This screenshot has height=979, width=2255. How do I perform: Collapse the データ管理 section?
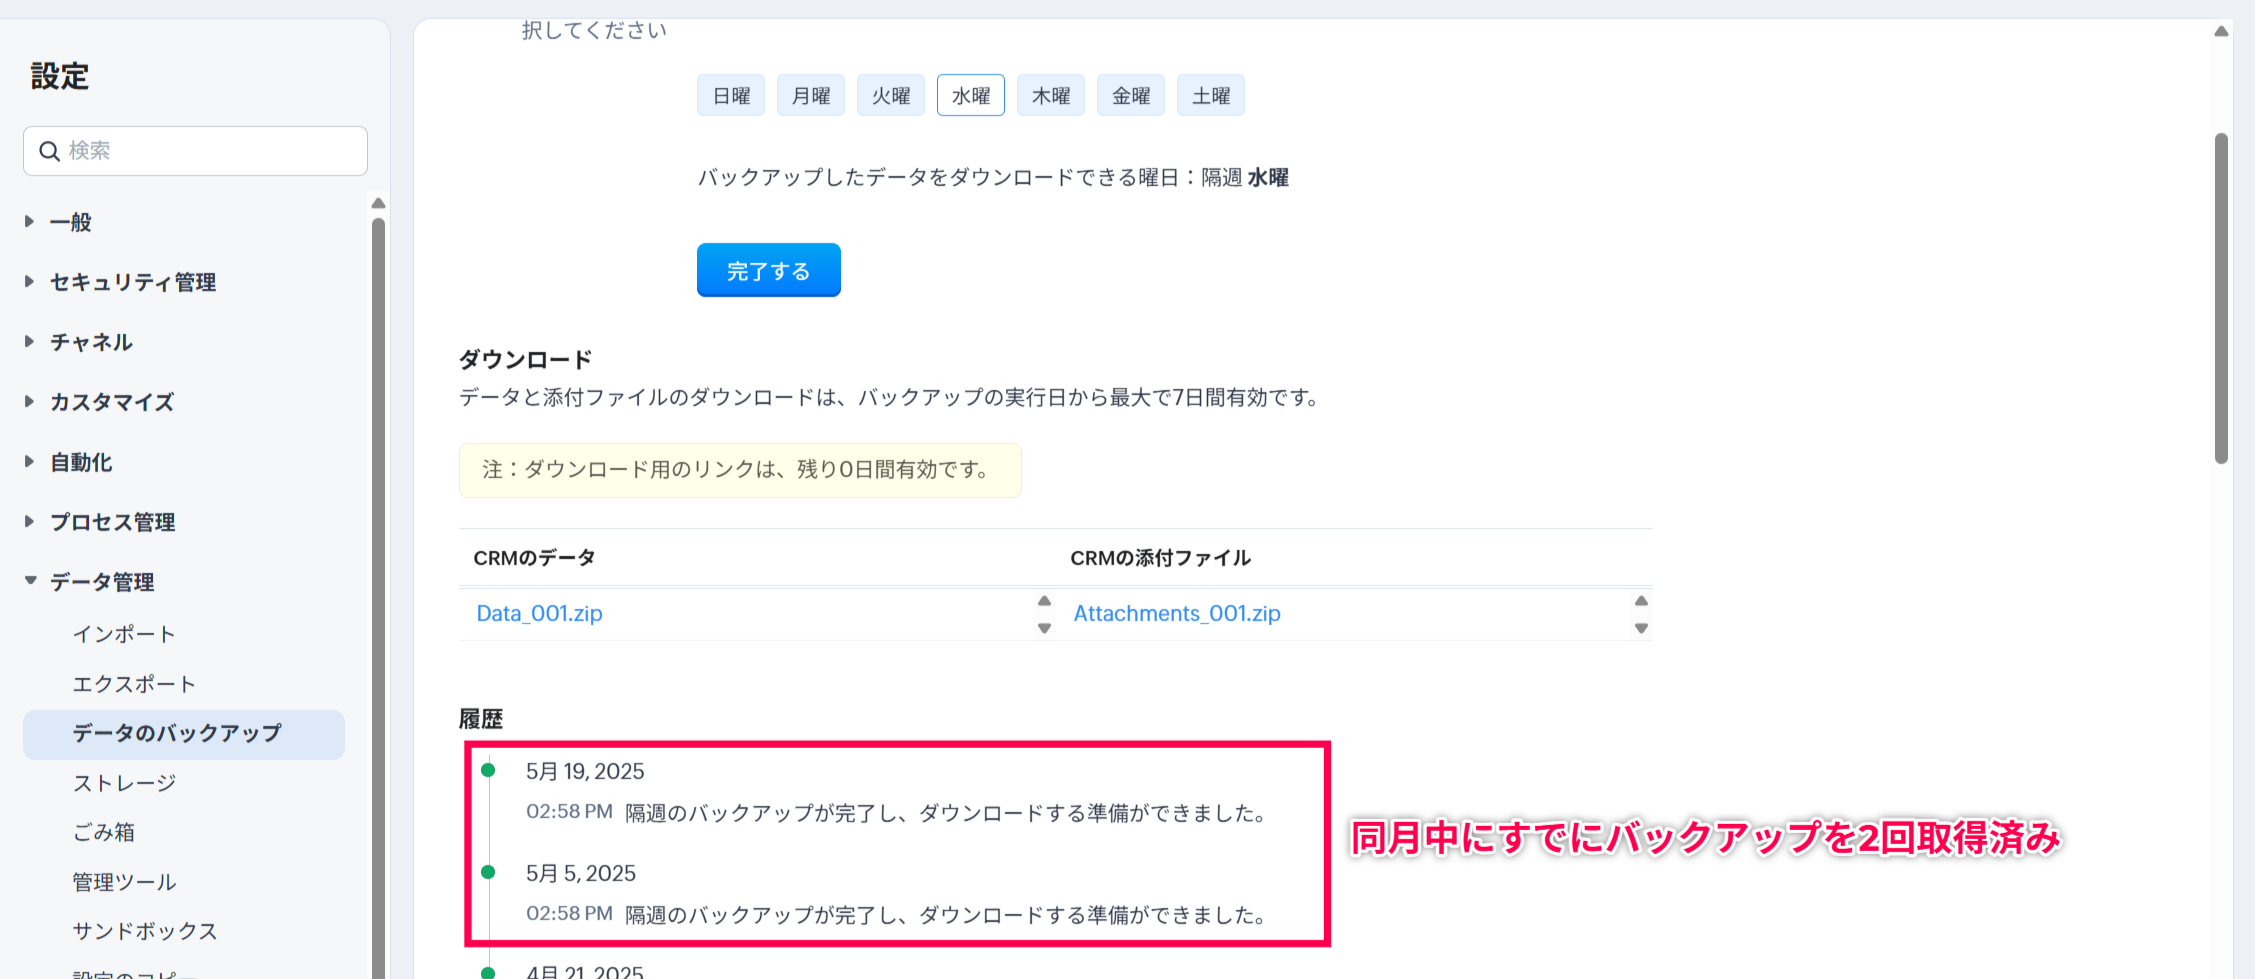(102, 582)
